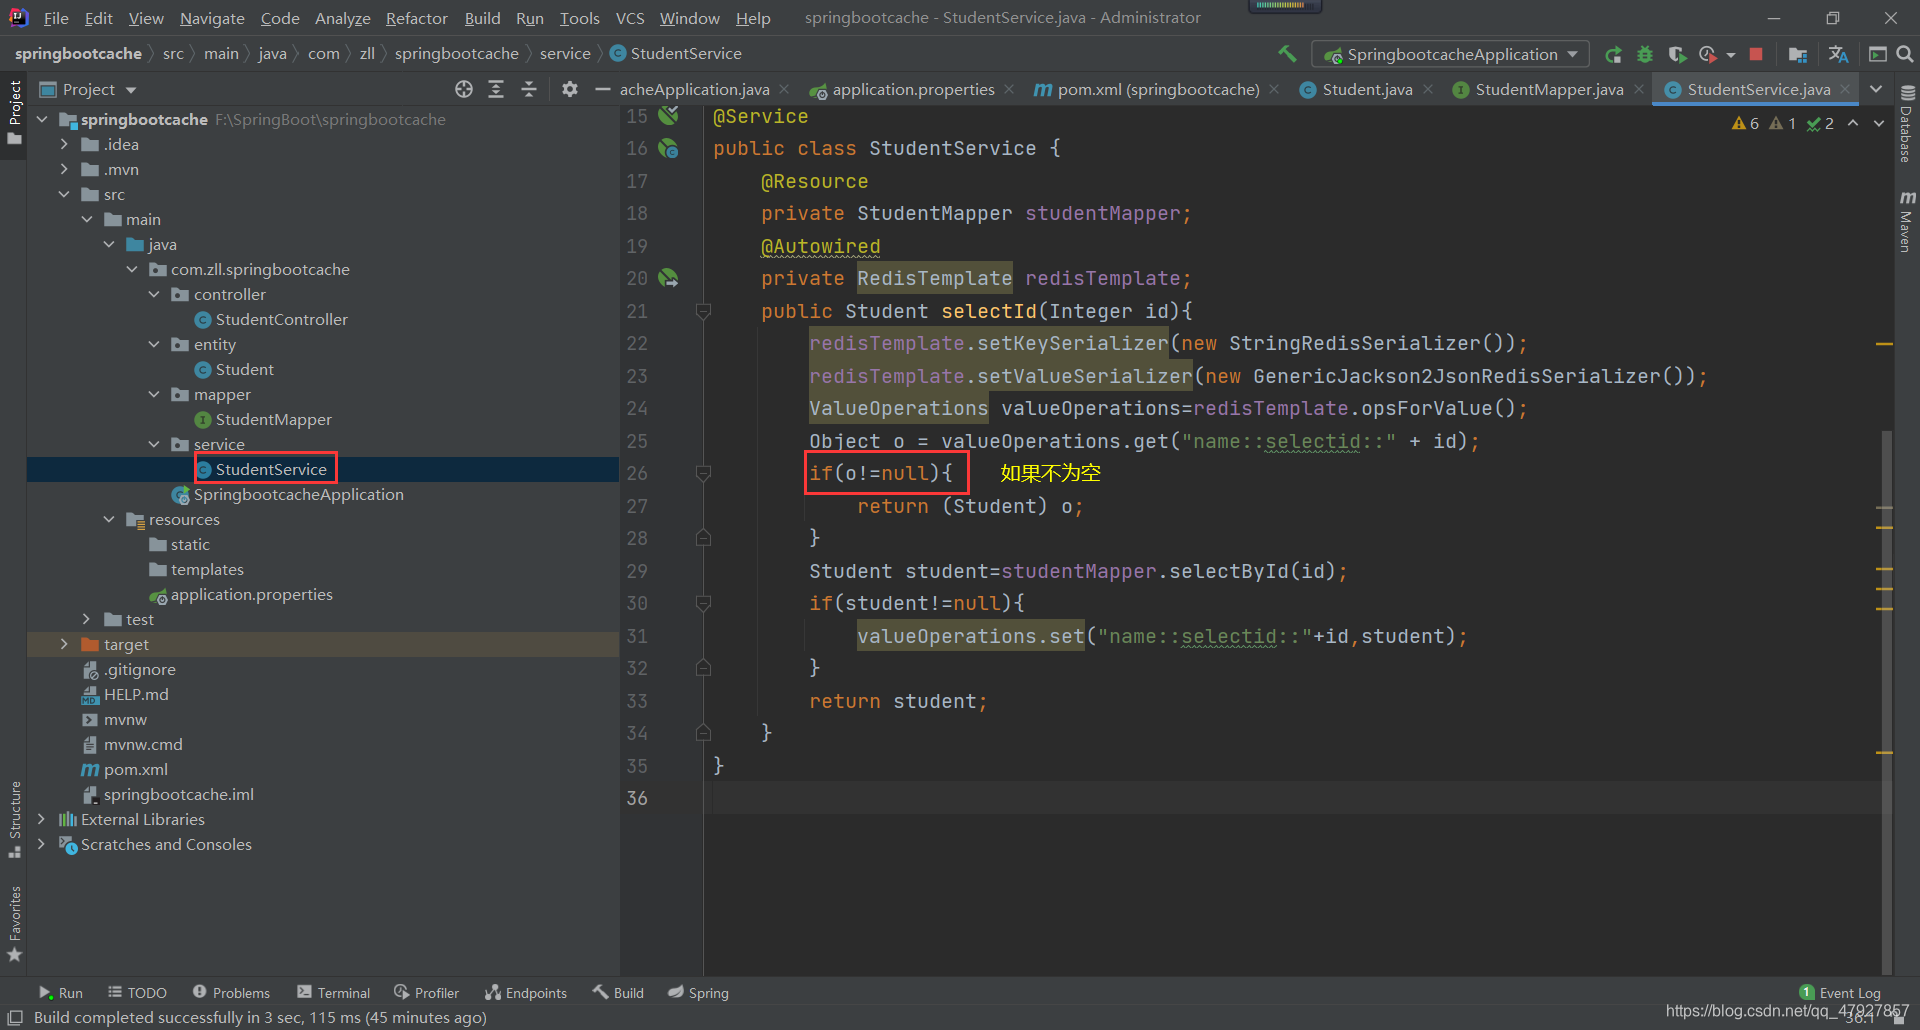This screenshot has width=1920, height=1030.
Task: Start debugging with the green bug icon
Action: coord(1645,54)
